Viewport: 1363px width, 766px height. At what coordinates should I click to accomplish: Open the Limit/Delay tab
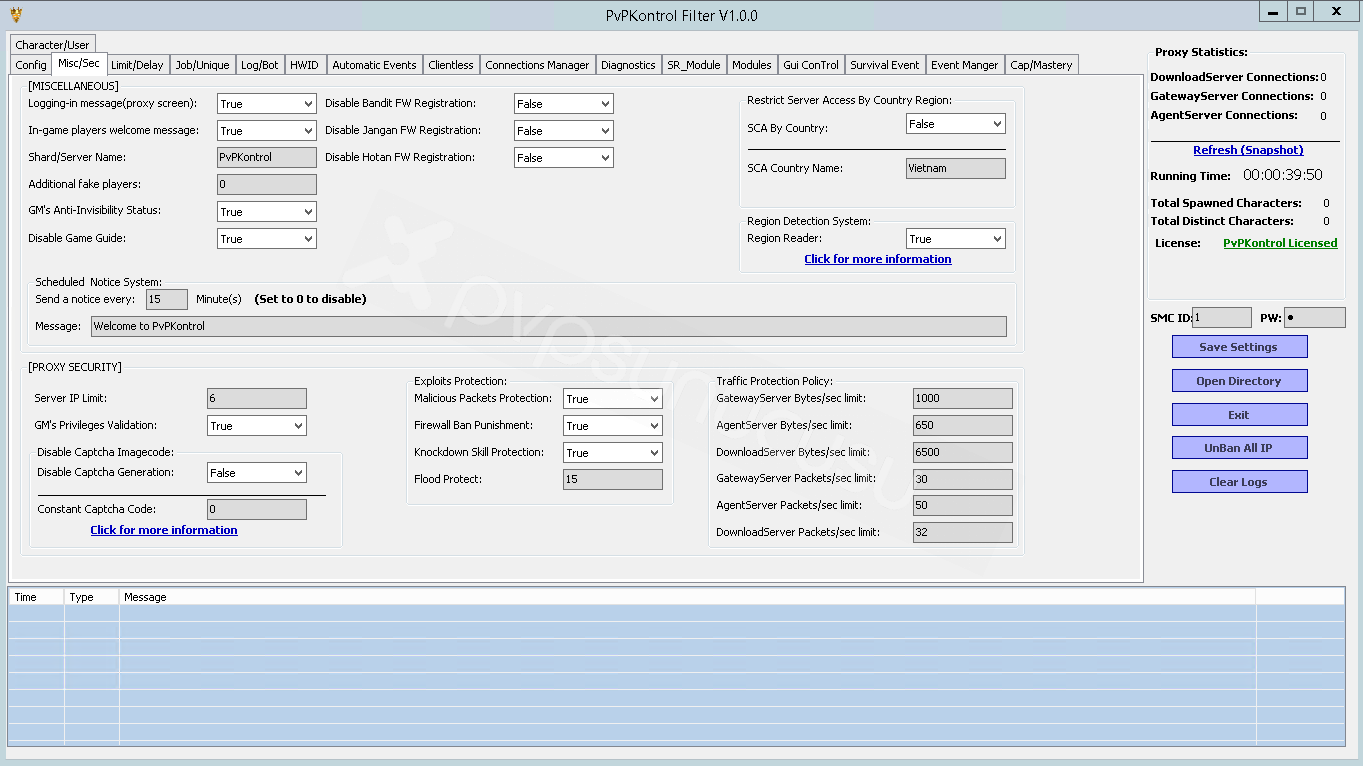coord(137,65)
